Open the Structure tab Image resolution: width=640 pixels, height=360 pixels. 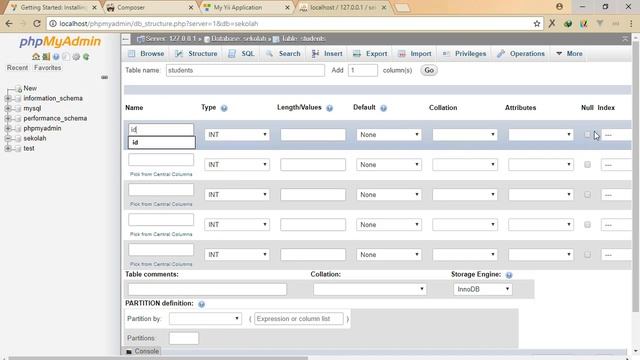pos(196,54)
